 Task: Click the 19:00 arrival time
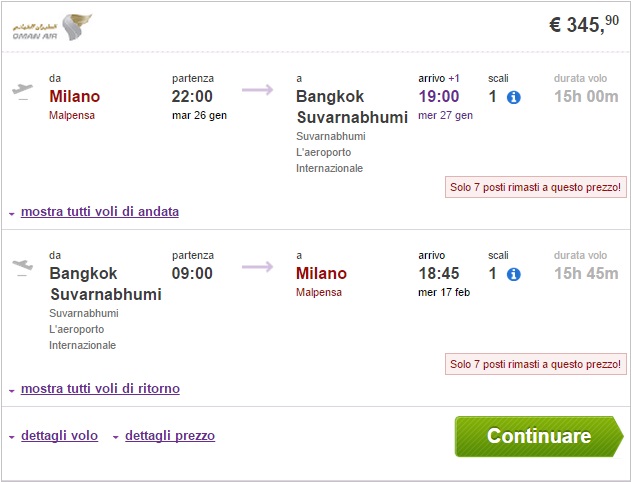point(438,97)
